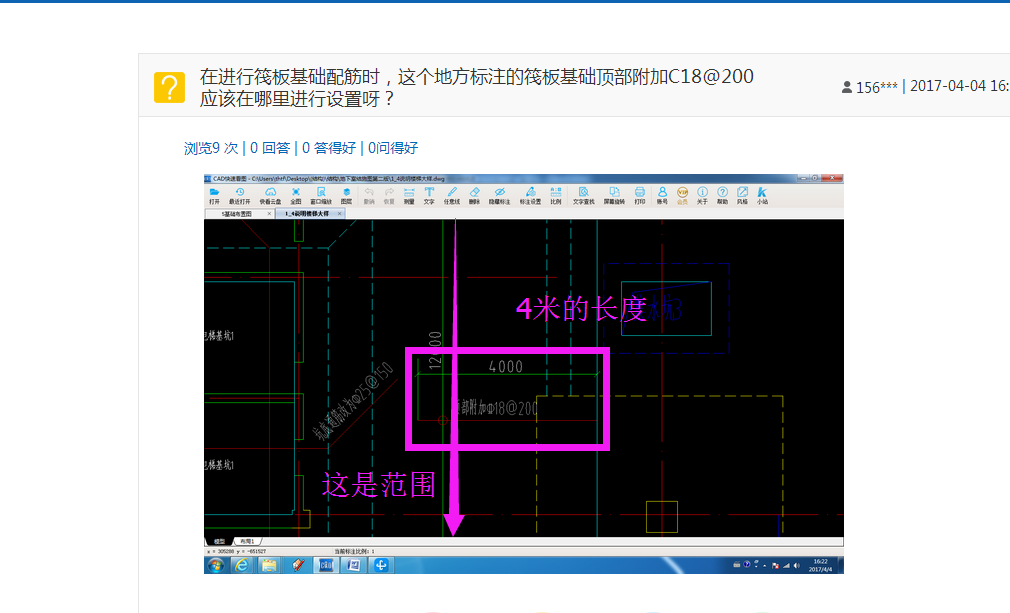Open the Windows Start button in screenshot
Viewport: 1010px width, 613px height.
click(x=215, y=565)
